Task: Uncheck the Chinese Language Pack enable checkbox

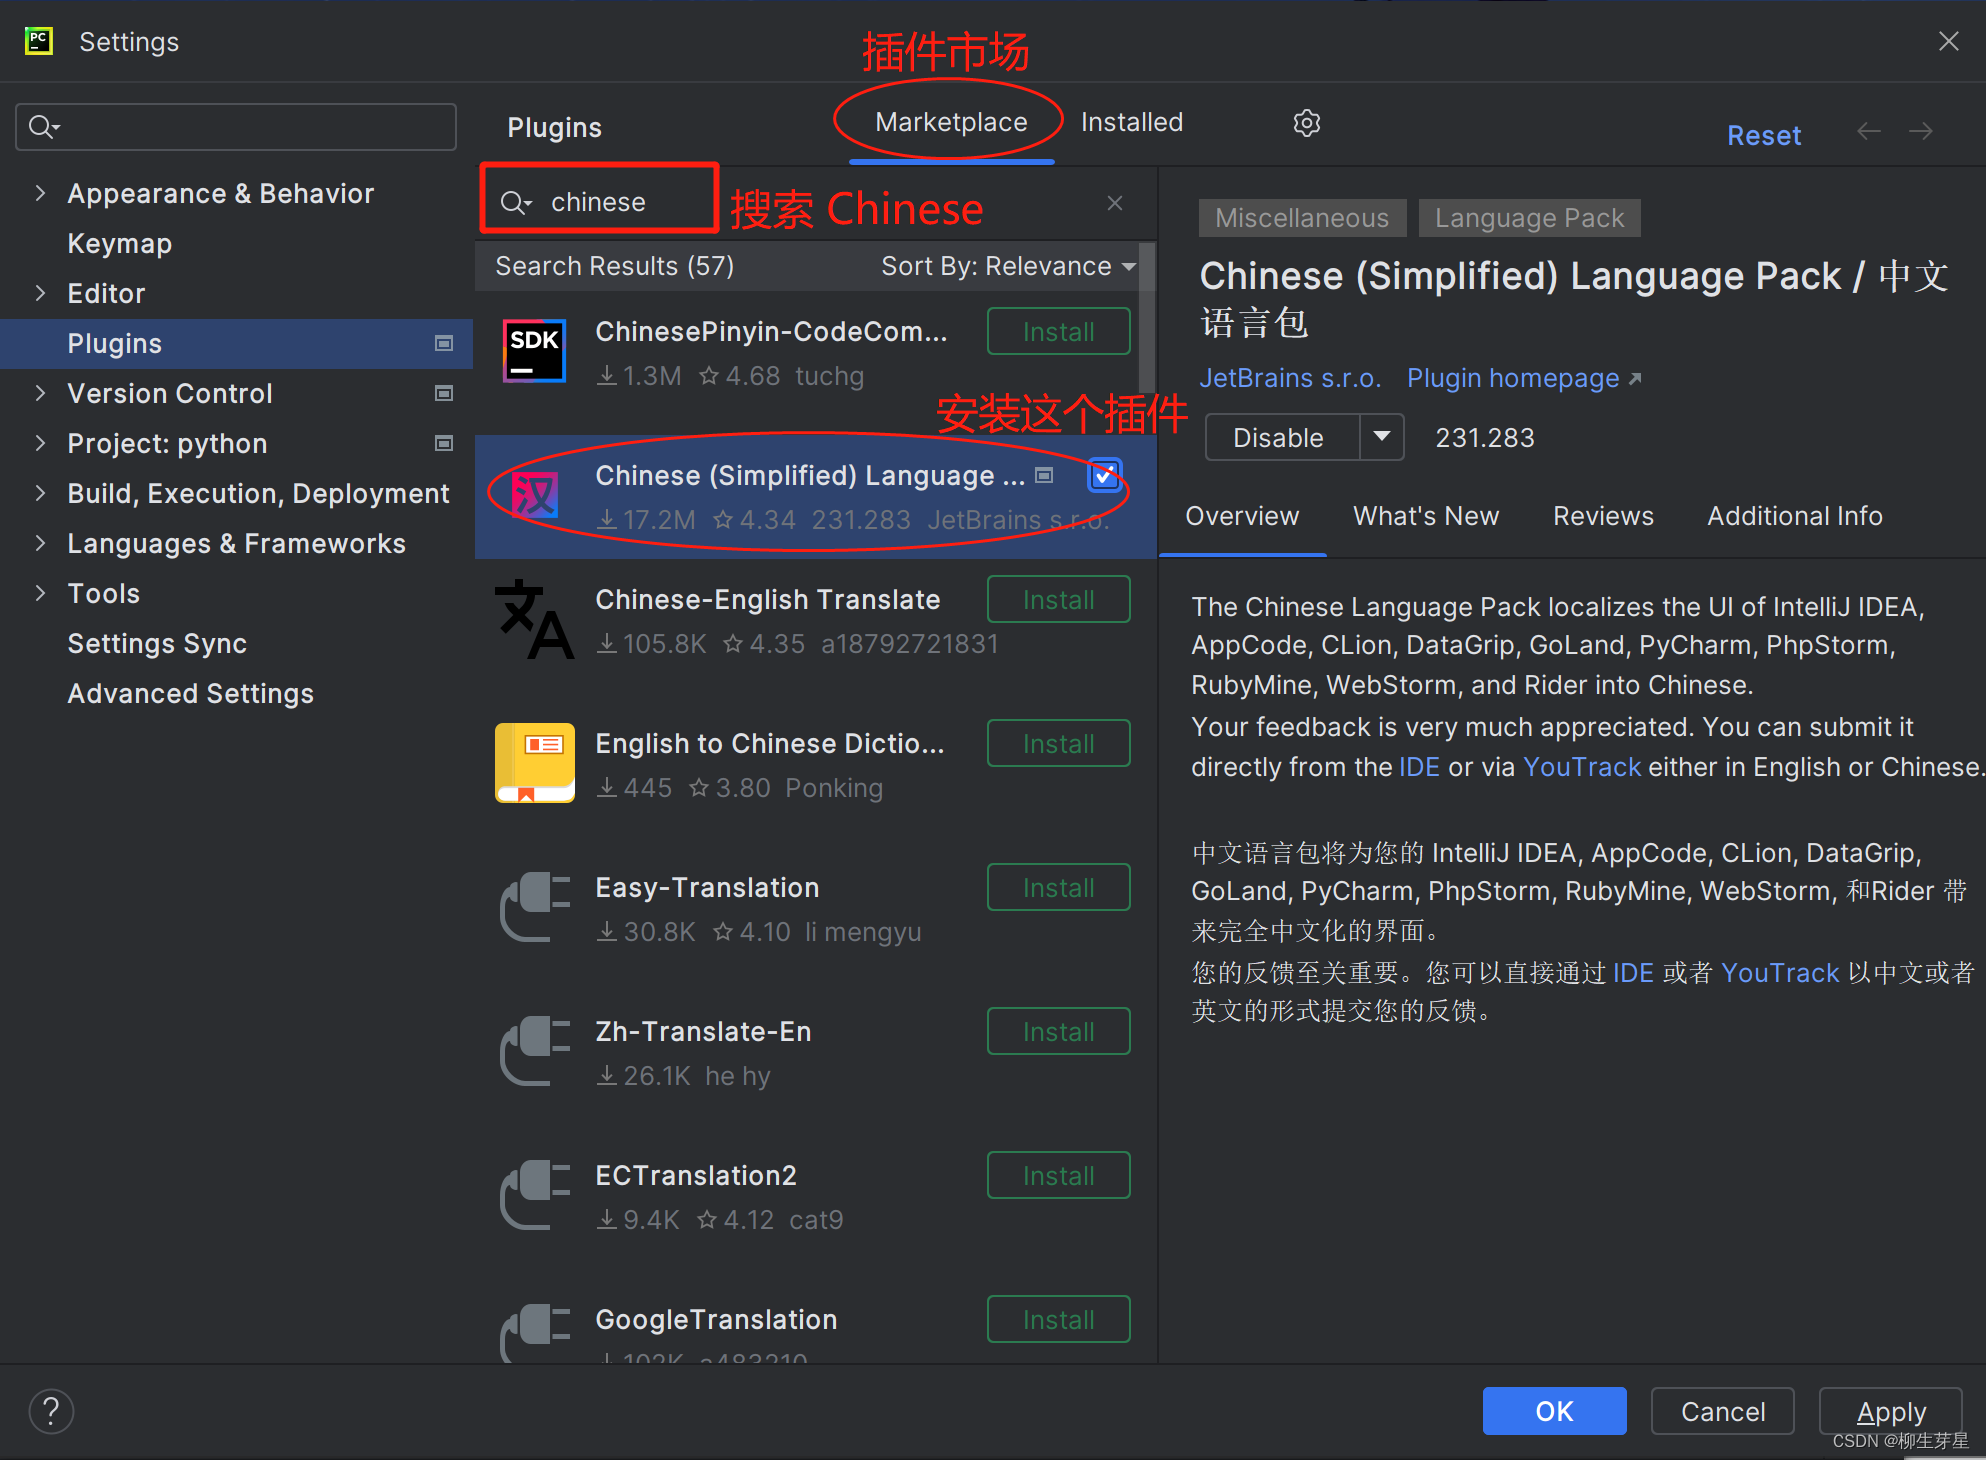Action: [x=1104, y=475]
